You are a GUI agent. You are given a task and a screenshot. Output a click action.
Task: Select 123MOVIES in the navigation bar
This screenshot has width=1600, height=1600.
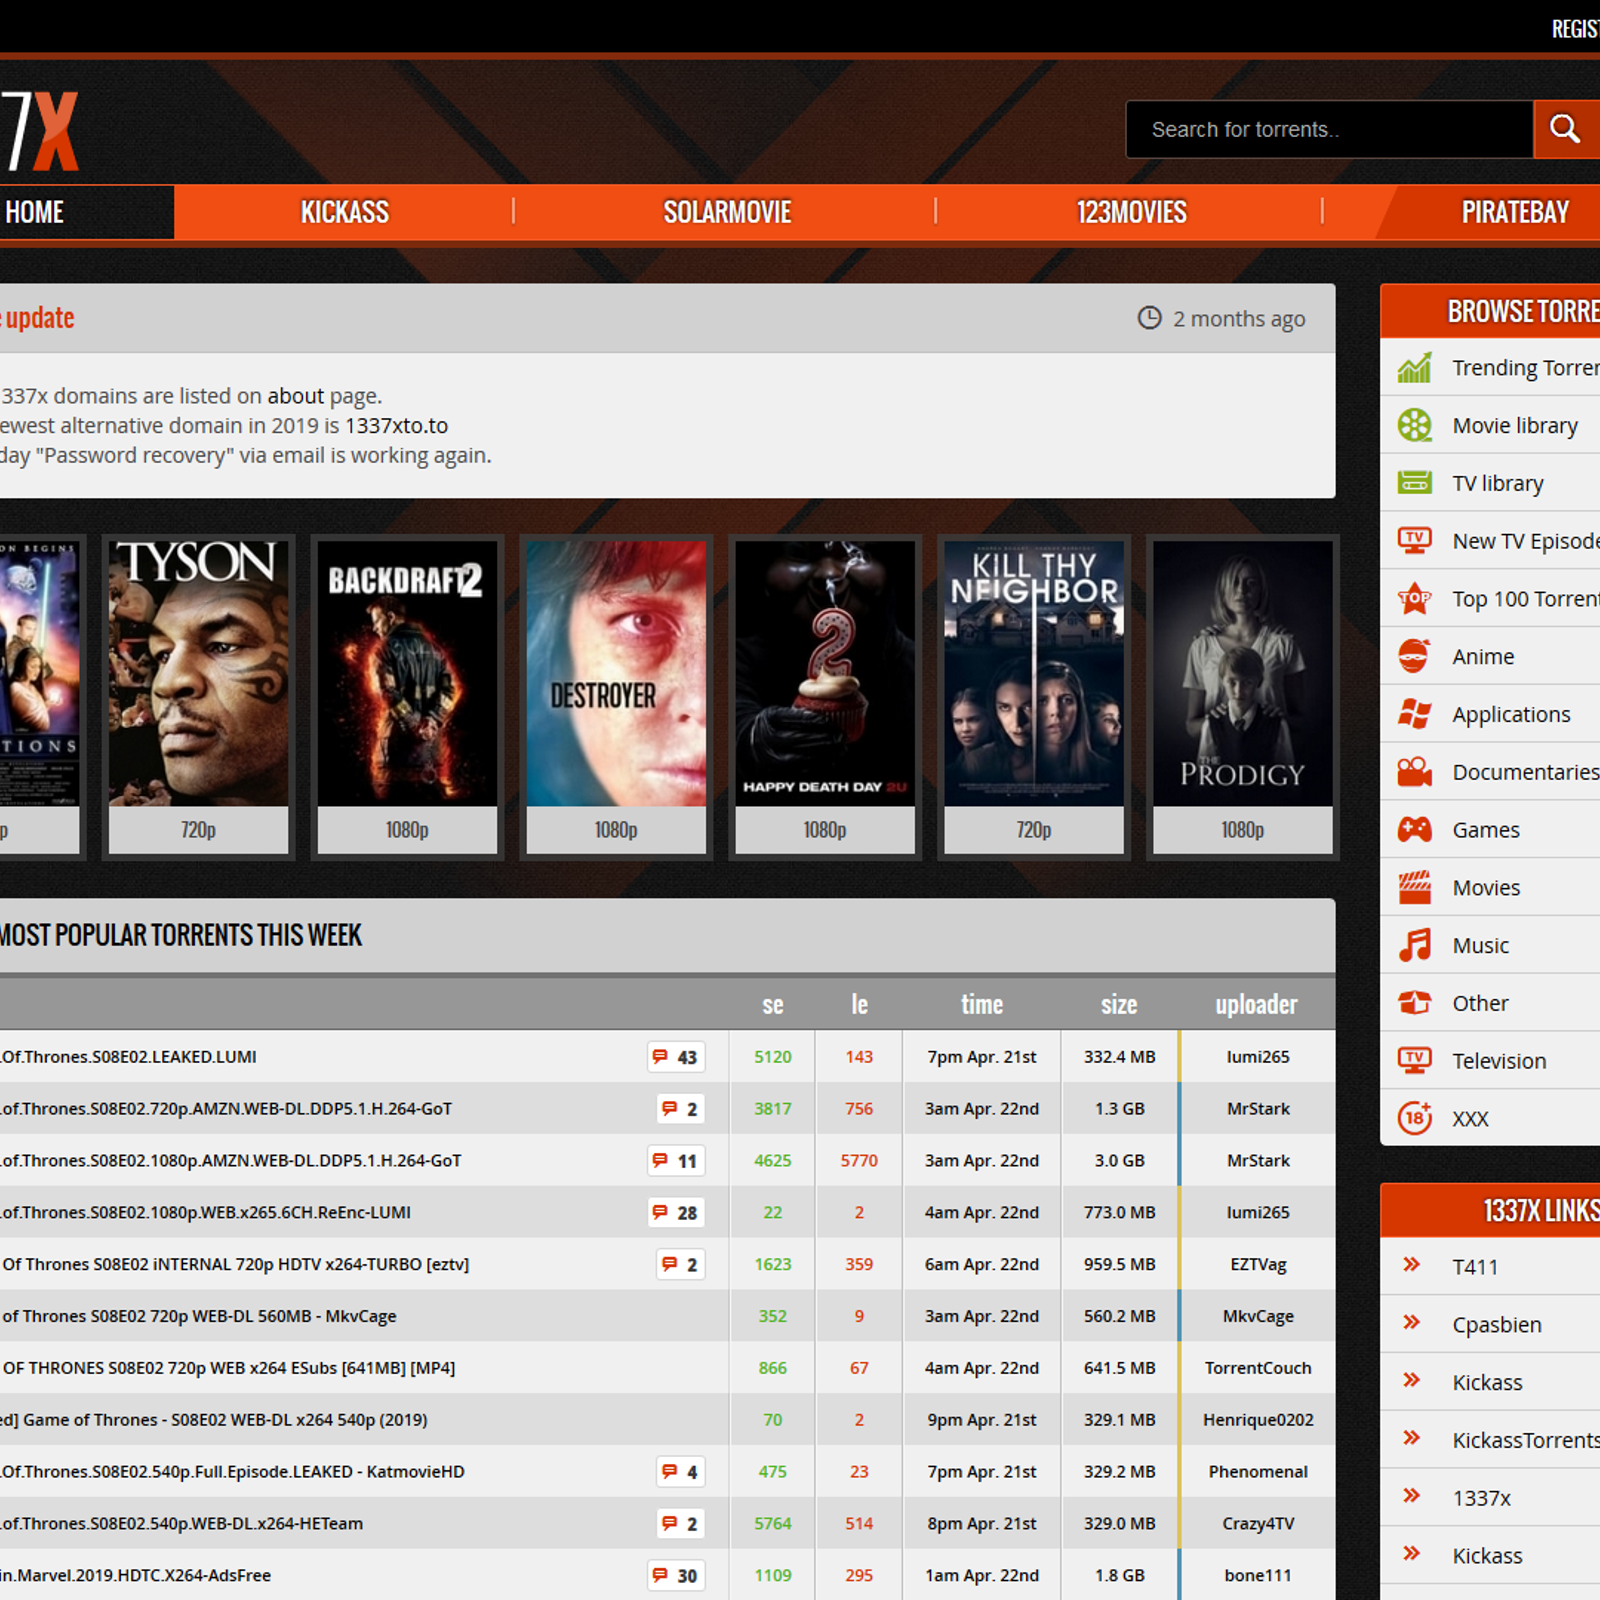click(1131, 212)
